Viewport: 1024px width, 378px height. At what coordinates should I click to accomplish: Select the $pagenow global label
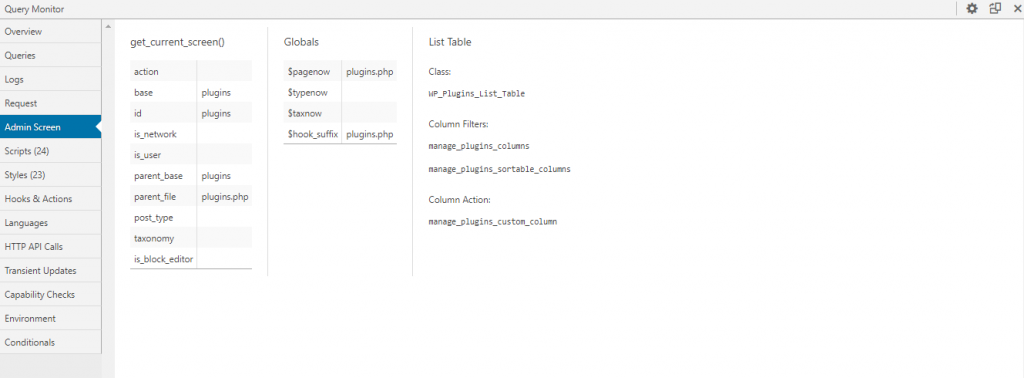click(x=309, y=71)
